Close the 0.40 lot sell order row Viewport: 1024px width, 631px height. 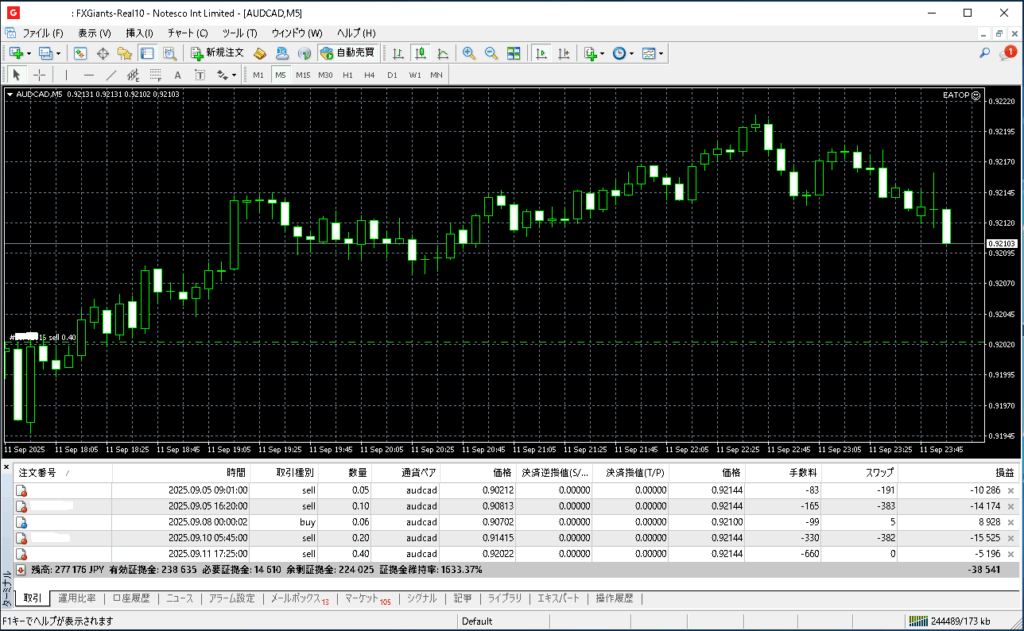1010,554
